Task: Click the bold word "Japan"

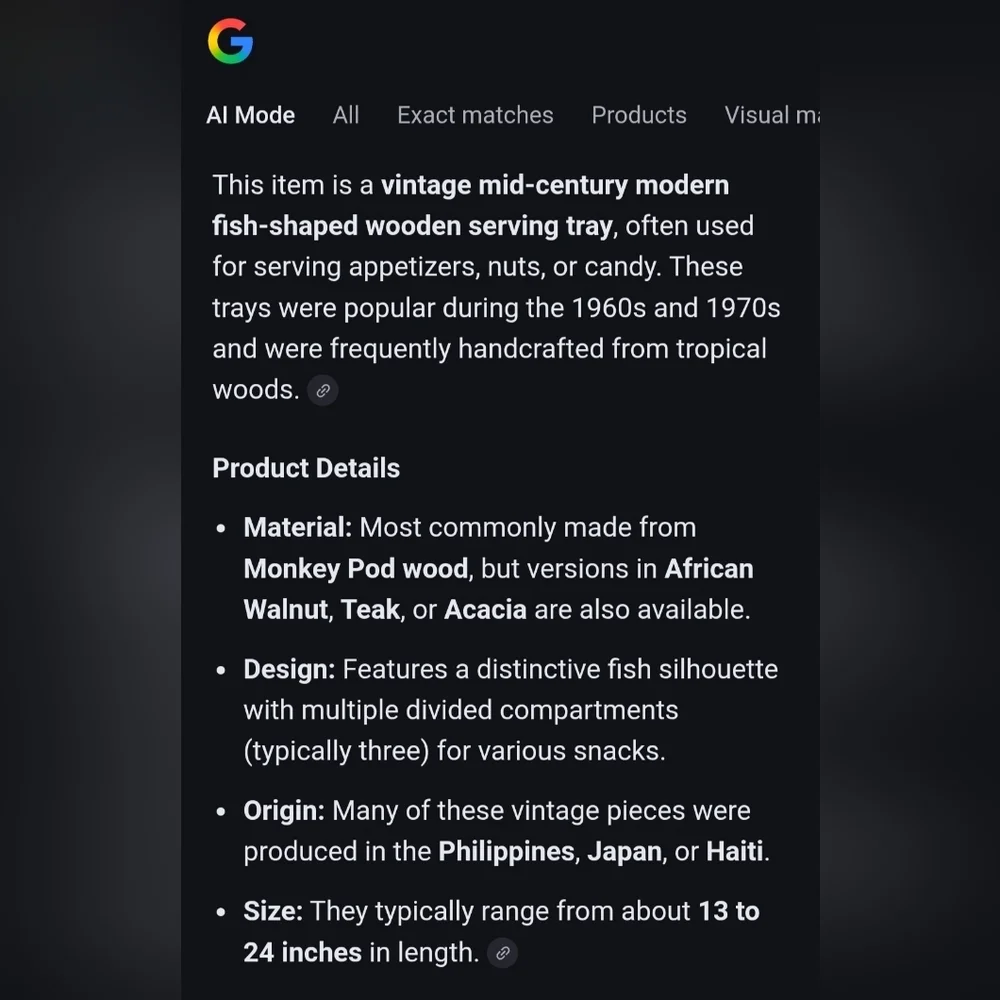Action: (x=624, y=851)
